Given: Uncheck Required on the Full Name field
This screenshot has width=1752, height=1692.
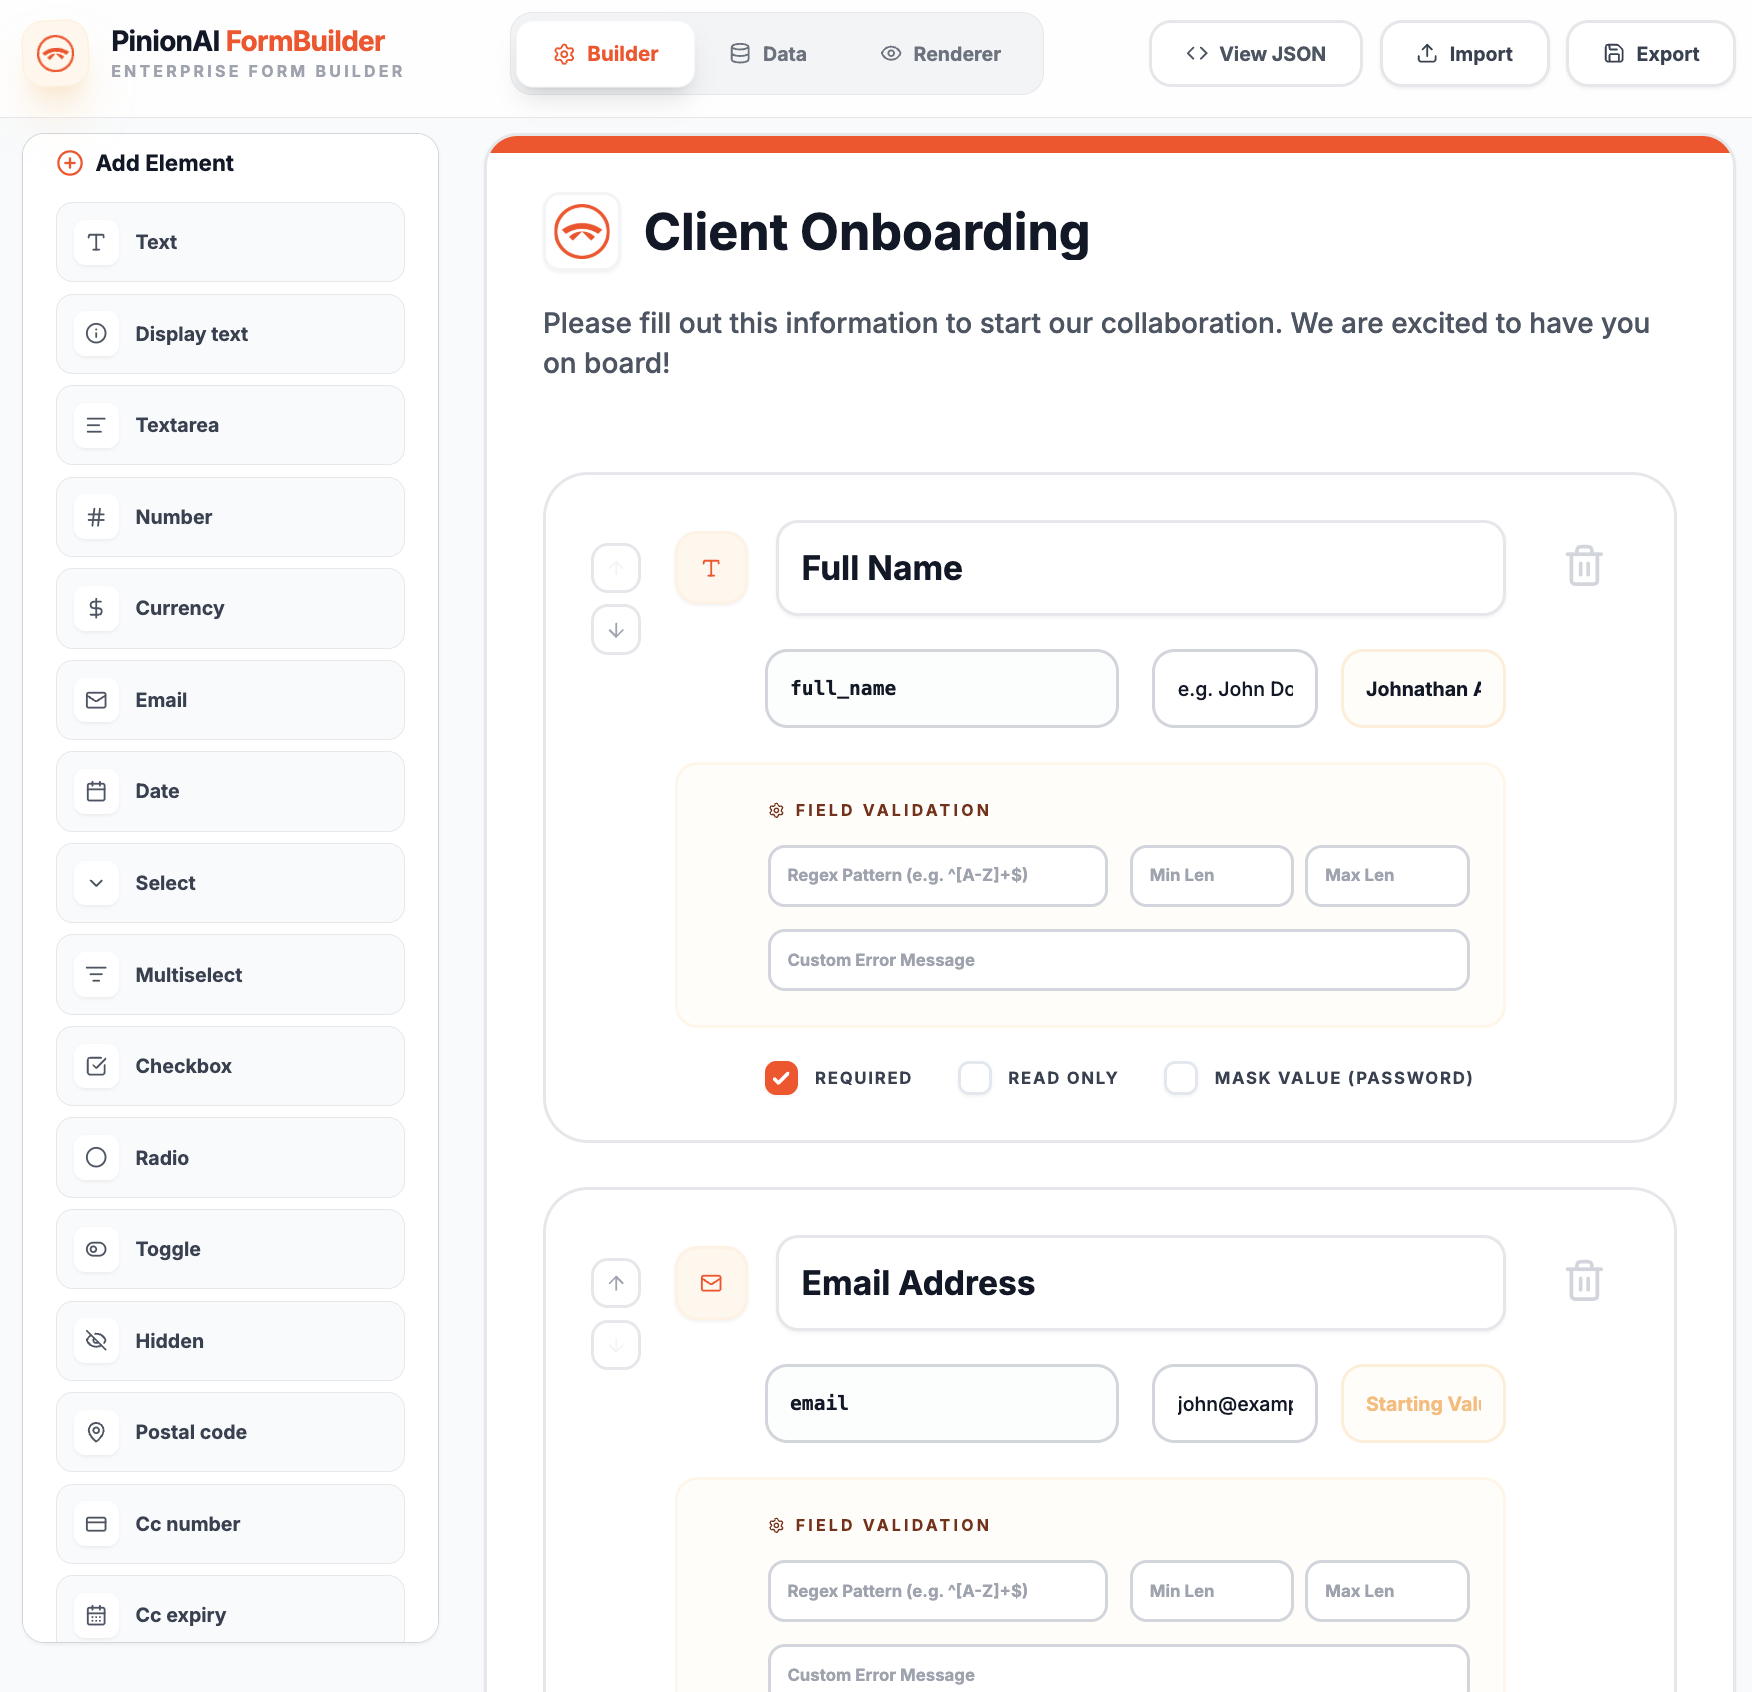Looking at the screenshot, I should pos(781,1078).
